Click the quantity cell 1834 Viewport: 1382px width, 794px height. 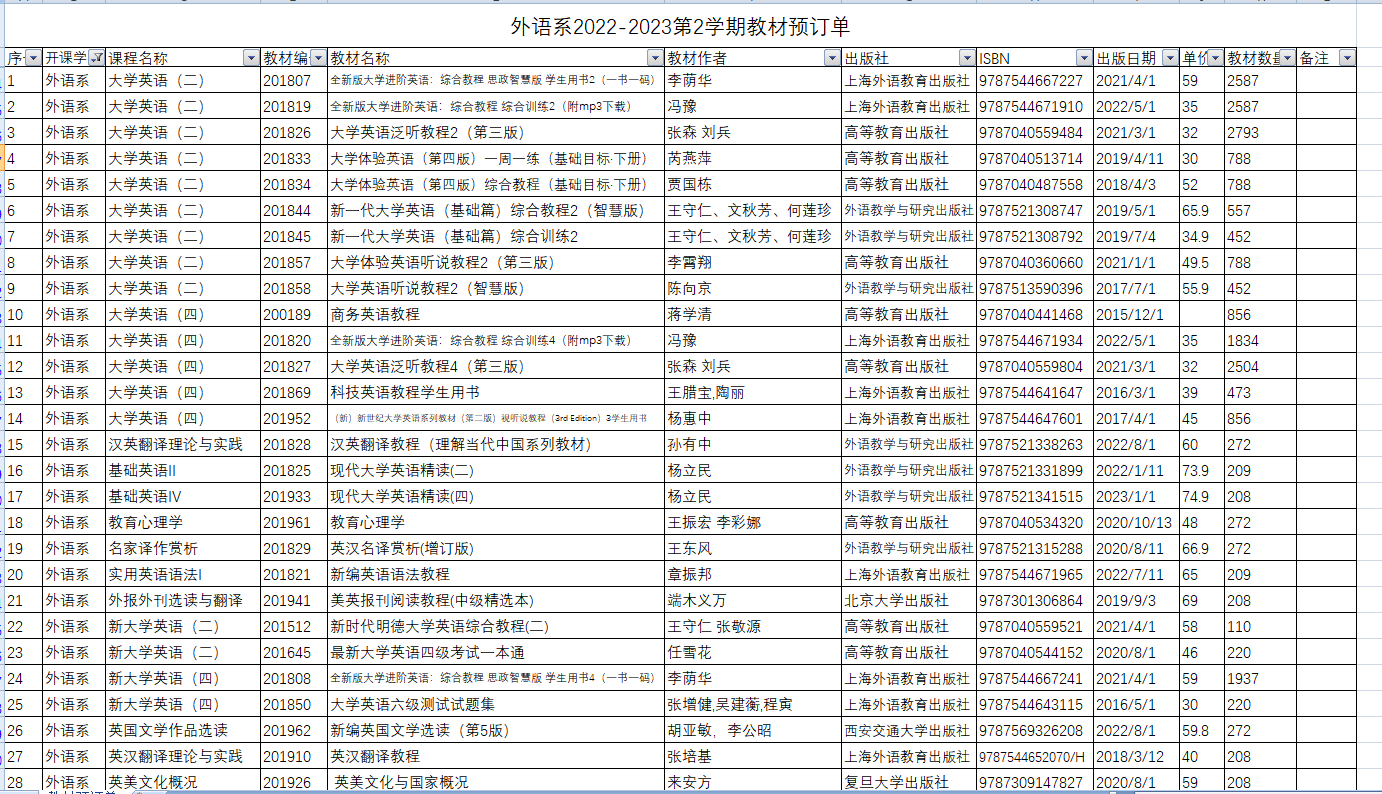1260,340
